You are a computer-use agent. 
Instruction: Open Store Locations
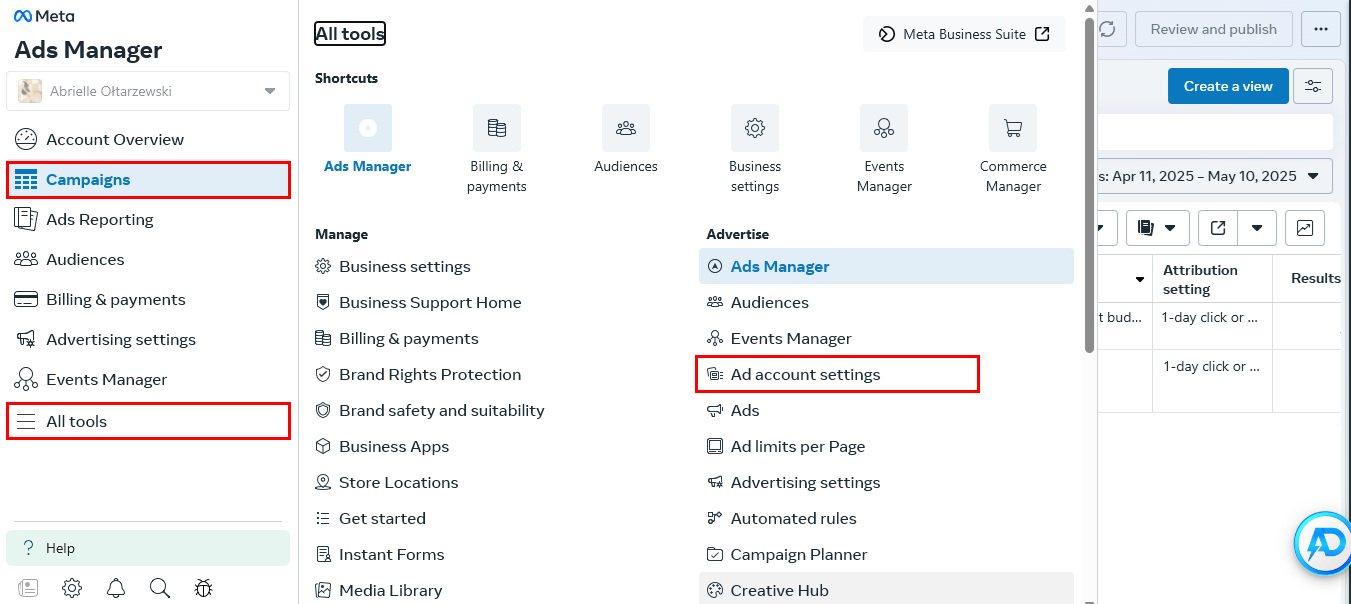click(x=387, y=483)
